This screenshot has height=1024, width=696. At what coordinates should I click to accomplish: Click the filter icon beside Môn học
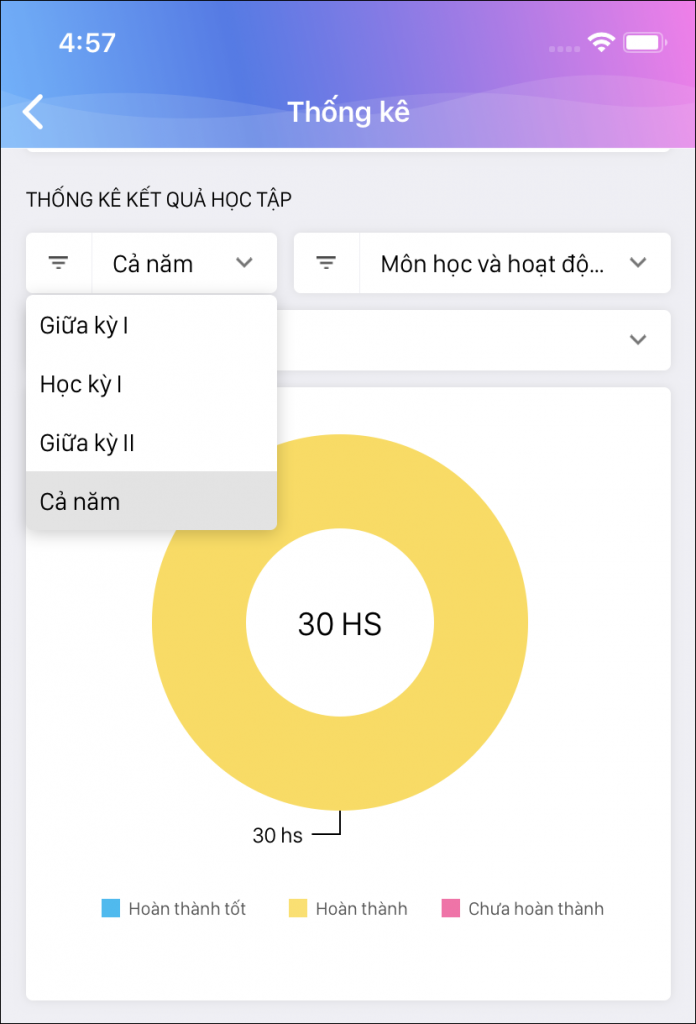coord(326,263)
